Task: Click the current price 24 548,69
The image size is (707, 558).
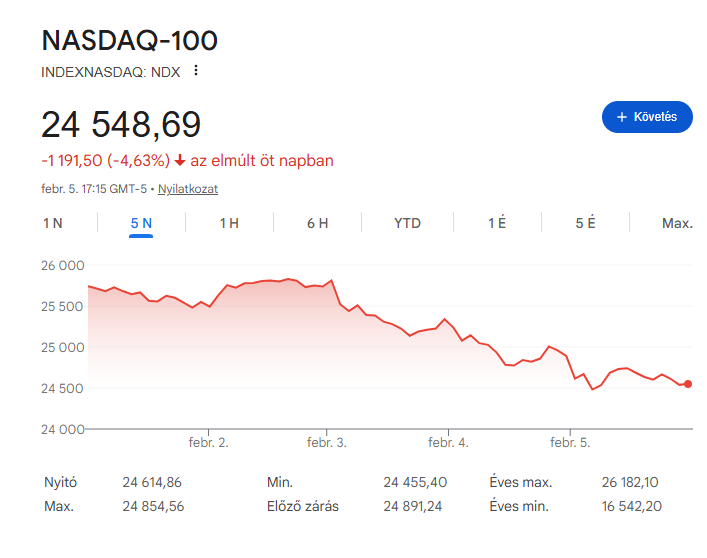Action: pos(121,125)
